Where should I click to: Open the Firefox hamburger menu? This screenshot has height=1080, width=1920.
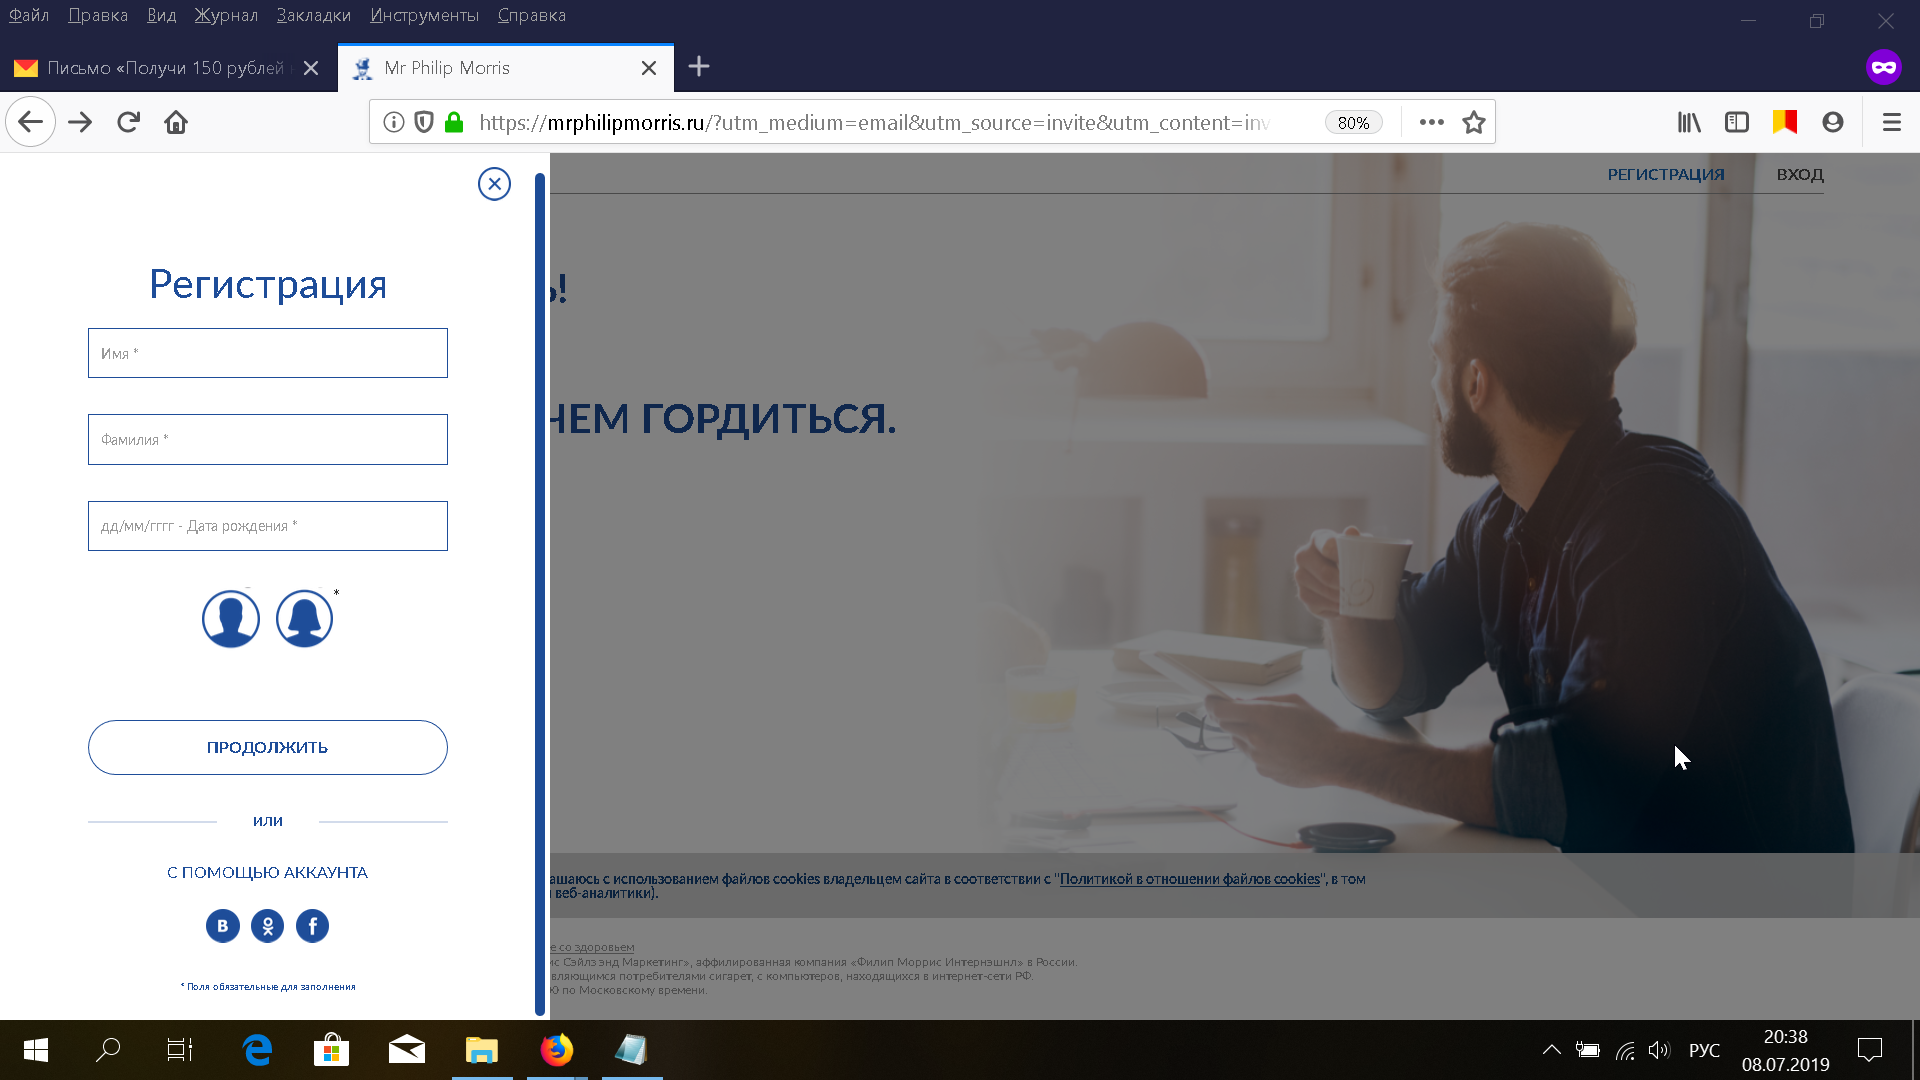[x=1892, y=122]
